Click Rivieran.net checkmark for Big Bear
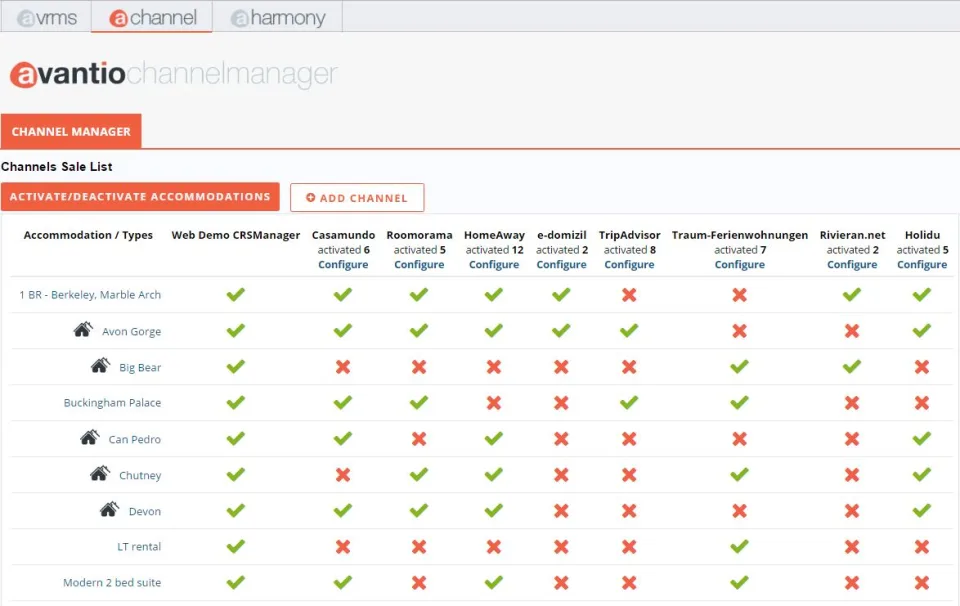 (852, 367)
